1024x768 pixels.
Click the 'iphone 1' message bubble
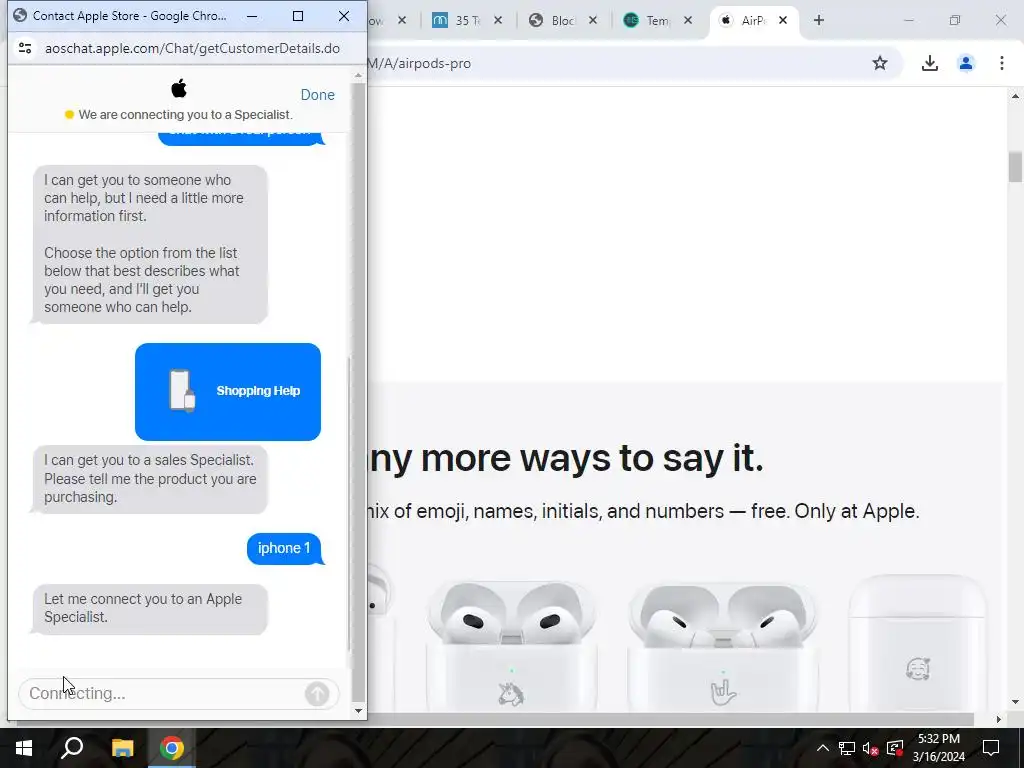point(285,549)
